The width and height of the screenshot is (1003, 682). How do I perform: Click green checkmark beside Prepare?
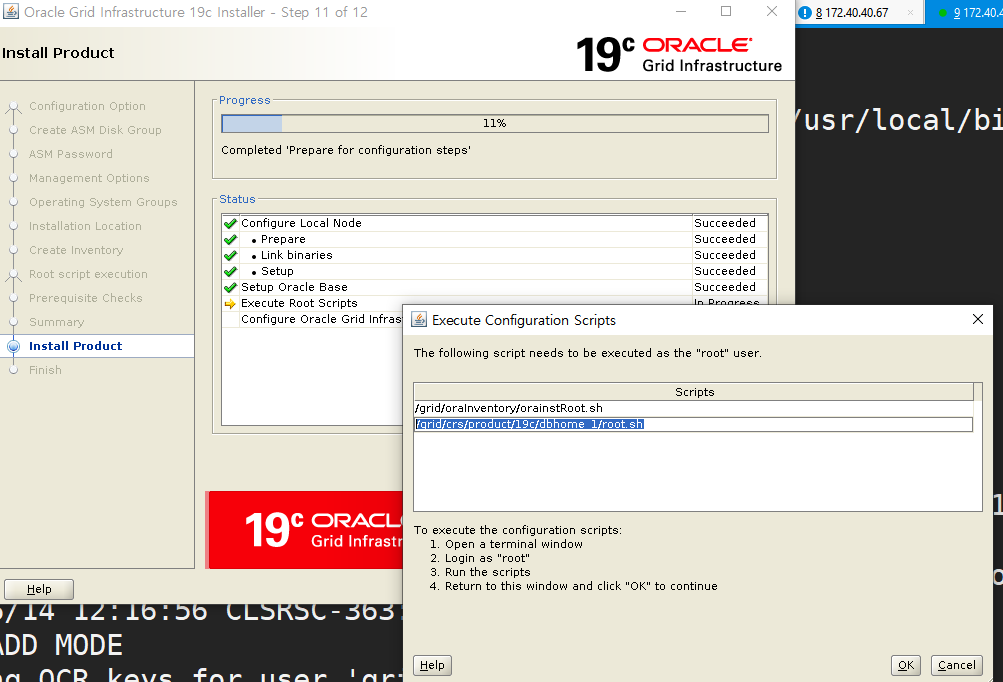(x=230, y=239)
